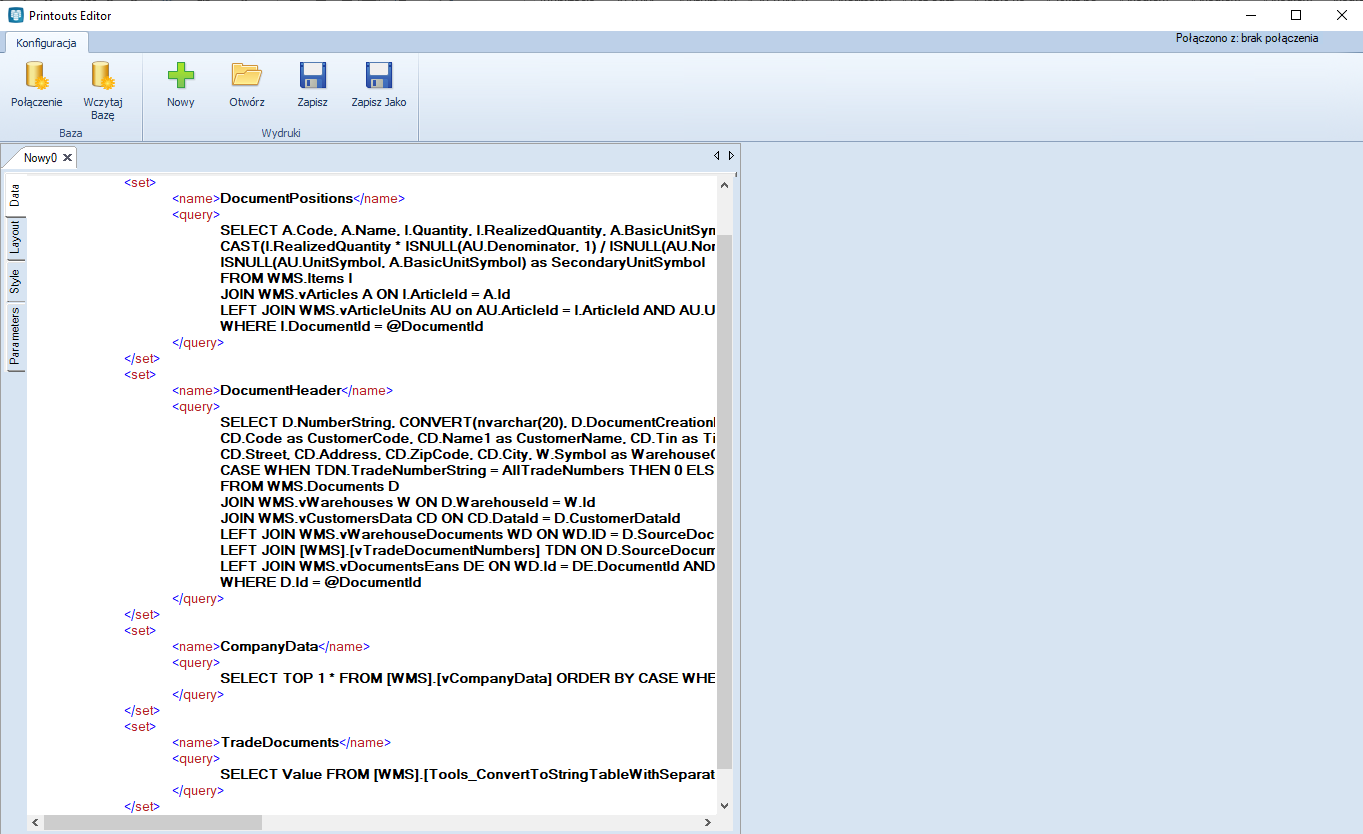1363x834 pixels.
Task: Click the 'JOIN WMS.vWarehouses W' line
Action: (x=408, y=502)
